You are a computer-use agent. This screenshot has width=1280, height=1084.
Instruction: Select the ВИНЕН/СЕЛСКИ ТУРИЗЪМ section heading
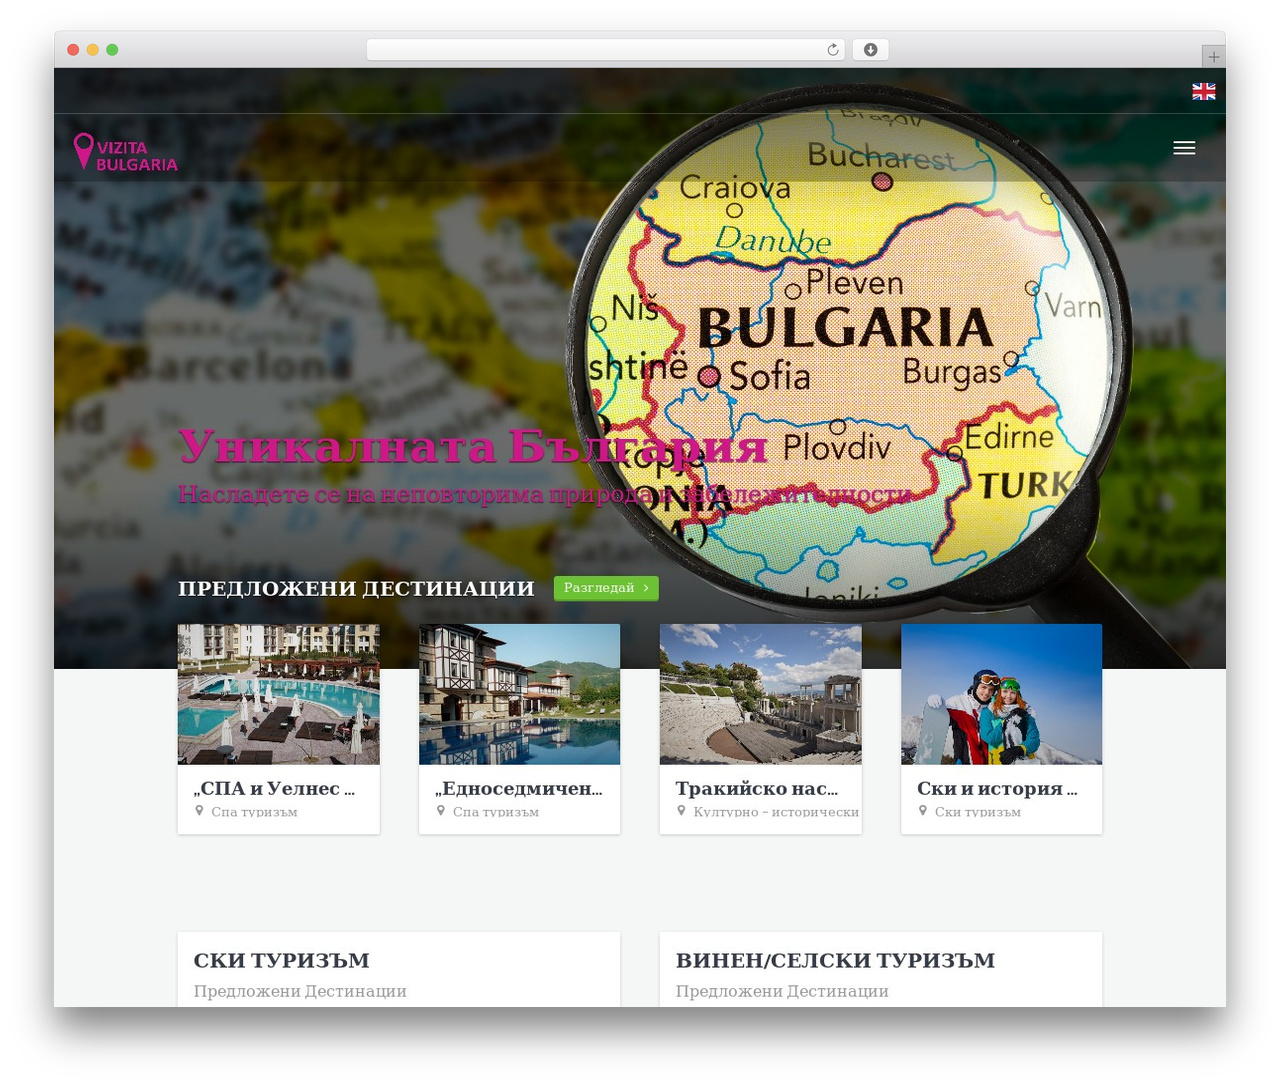[836, 961]
